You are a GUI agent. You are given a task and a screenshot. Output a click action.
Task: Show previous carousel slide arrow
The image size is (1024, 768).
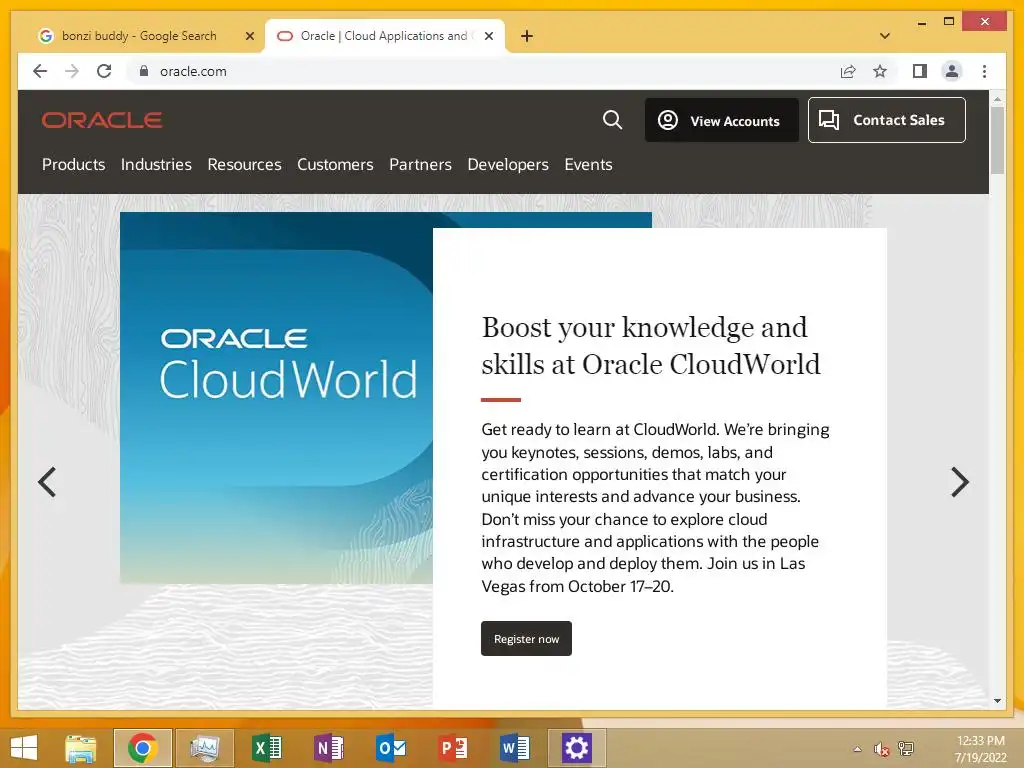point(47,482)
